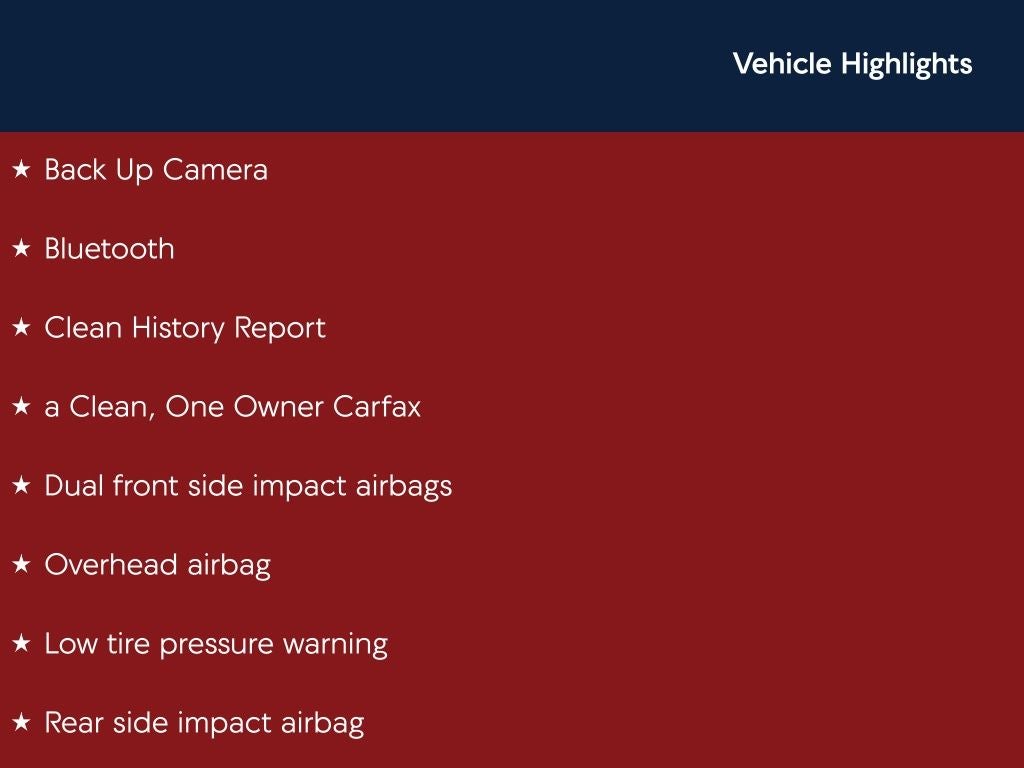The width and height of the screenshot is (1024, 768).
Task: Select the "Back Up Camera" text
Action: (x=156, y=170)
